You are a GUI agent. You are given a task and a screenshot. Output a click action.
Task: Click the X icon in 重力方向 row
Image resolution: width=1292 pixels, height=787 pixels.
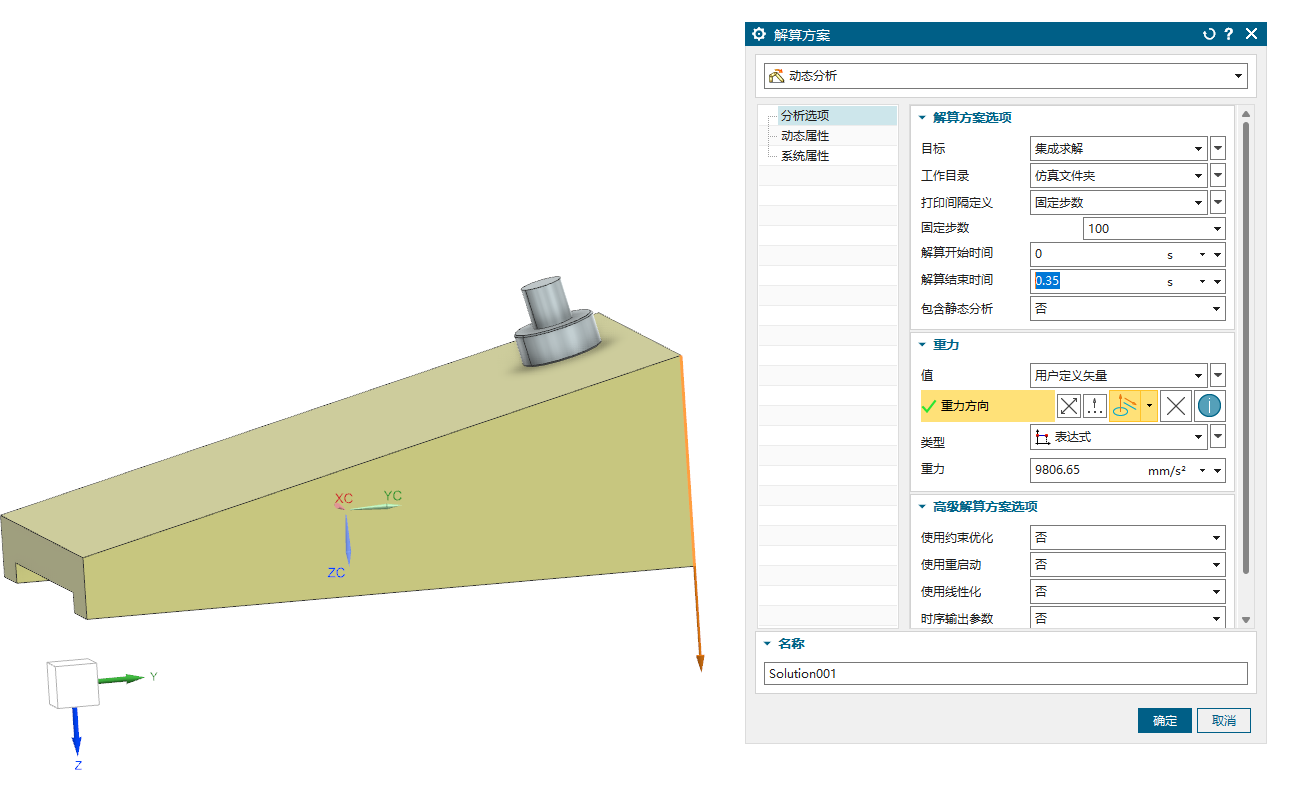tap(1177, 406)
